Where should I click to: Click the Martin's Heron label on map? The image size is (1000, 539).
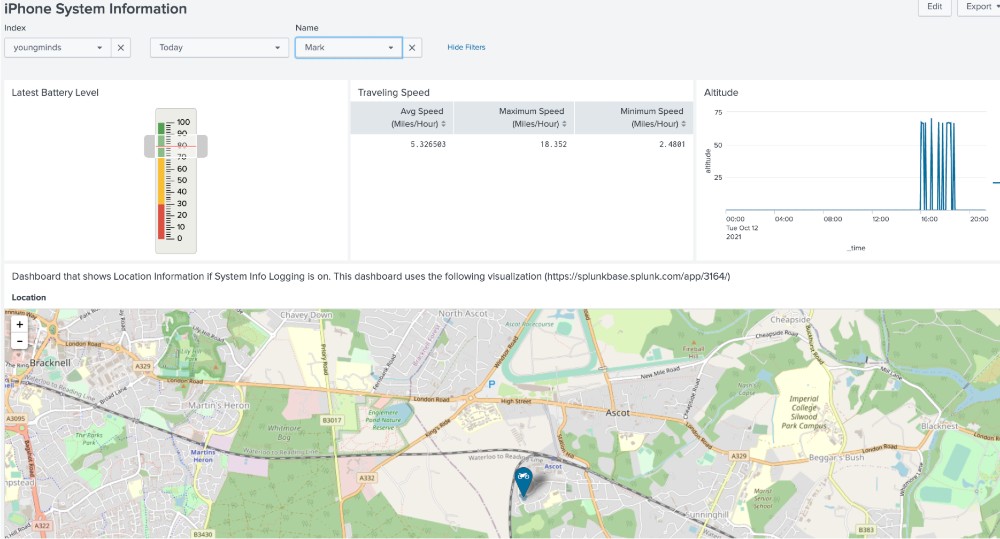[219, 405]
